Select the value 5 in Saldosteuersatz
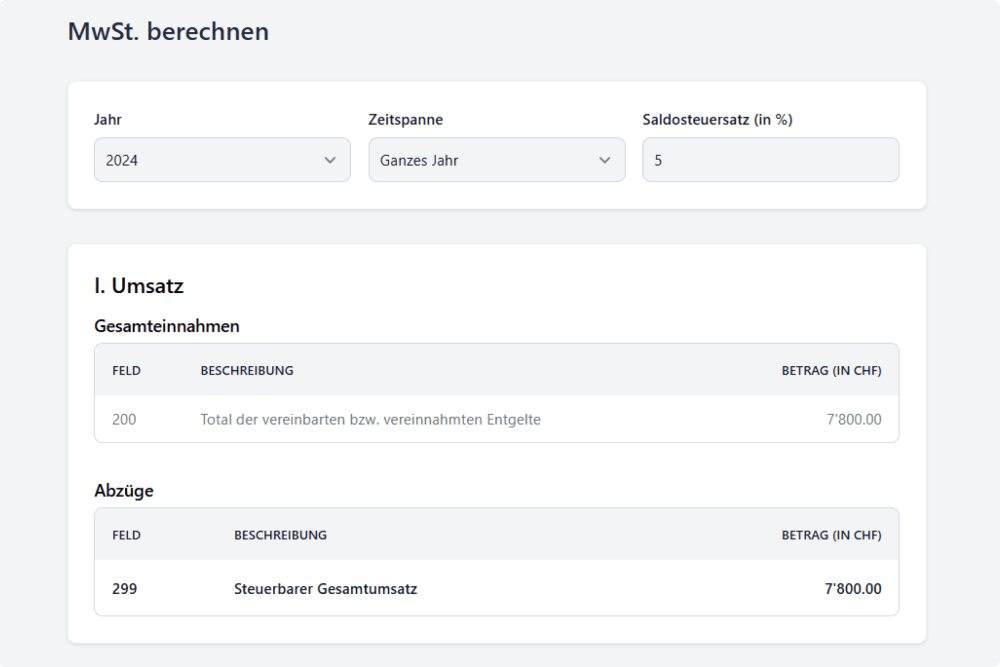The image size is (1000, 667). tap(660, 159)
